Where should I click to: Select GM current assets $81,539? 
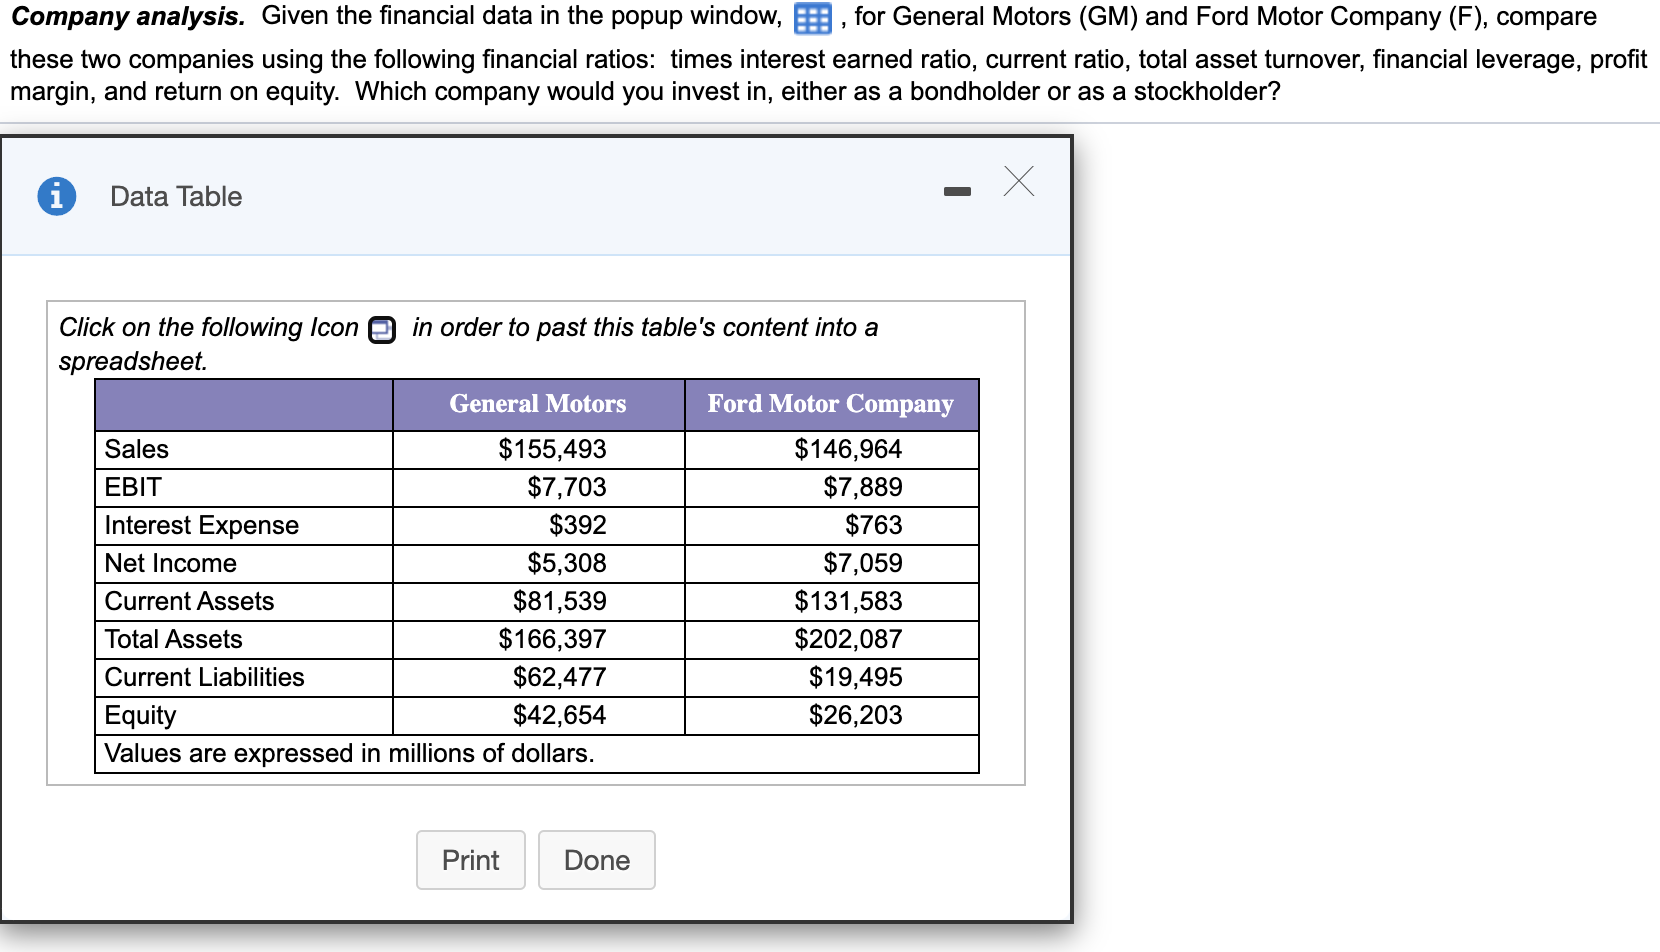(x=560, y=601)
